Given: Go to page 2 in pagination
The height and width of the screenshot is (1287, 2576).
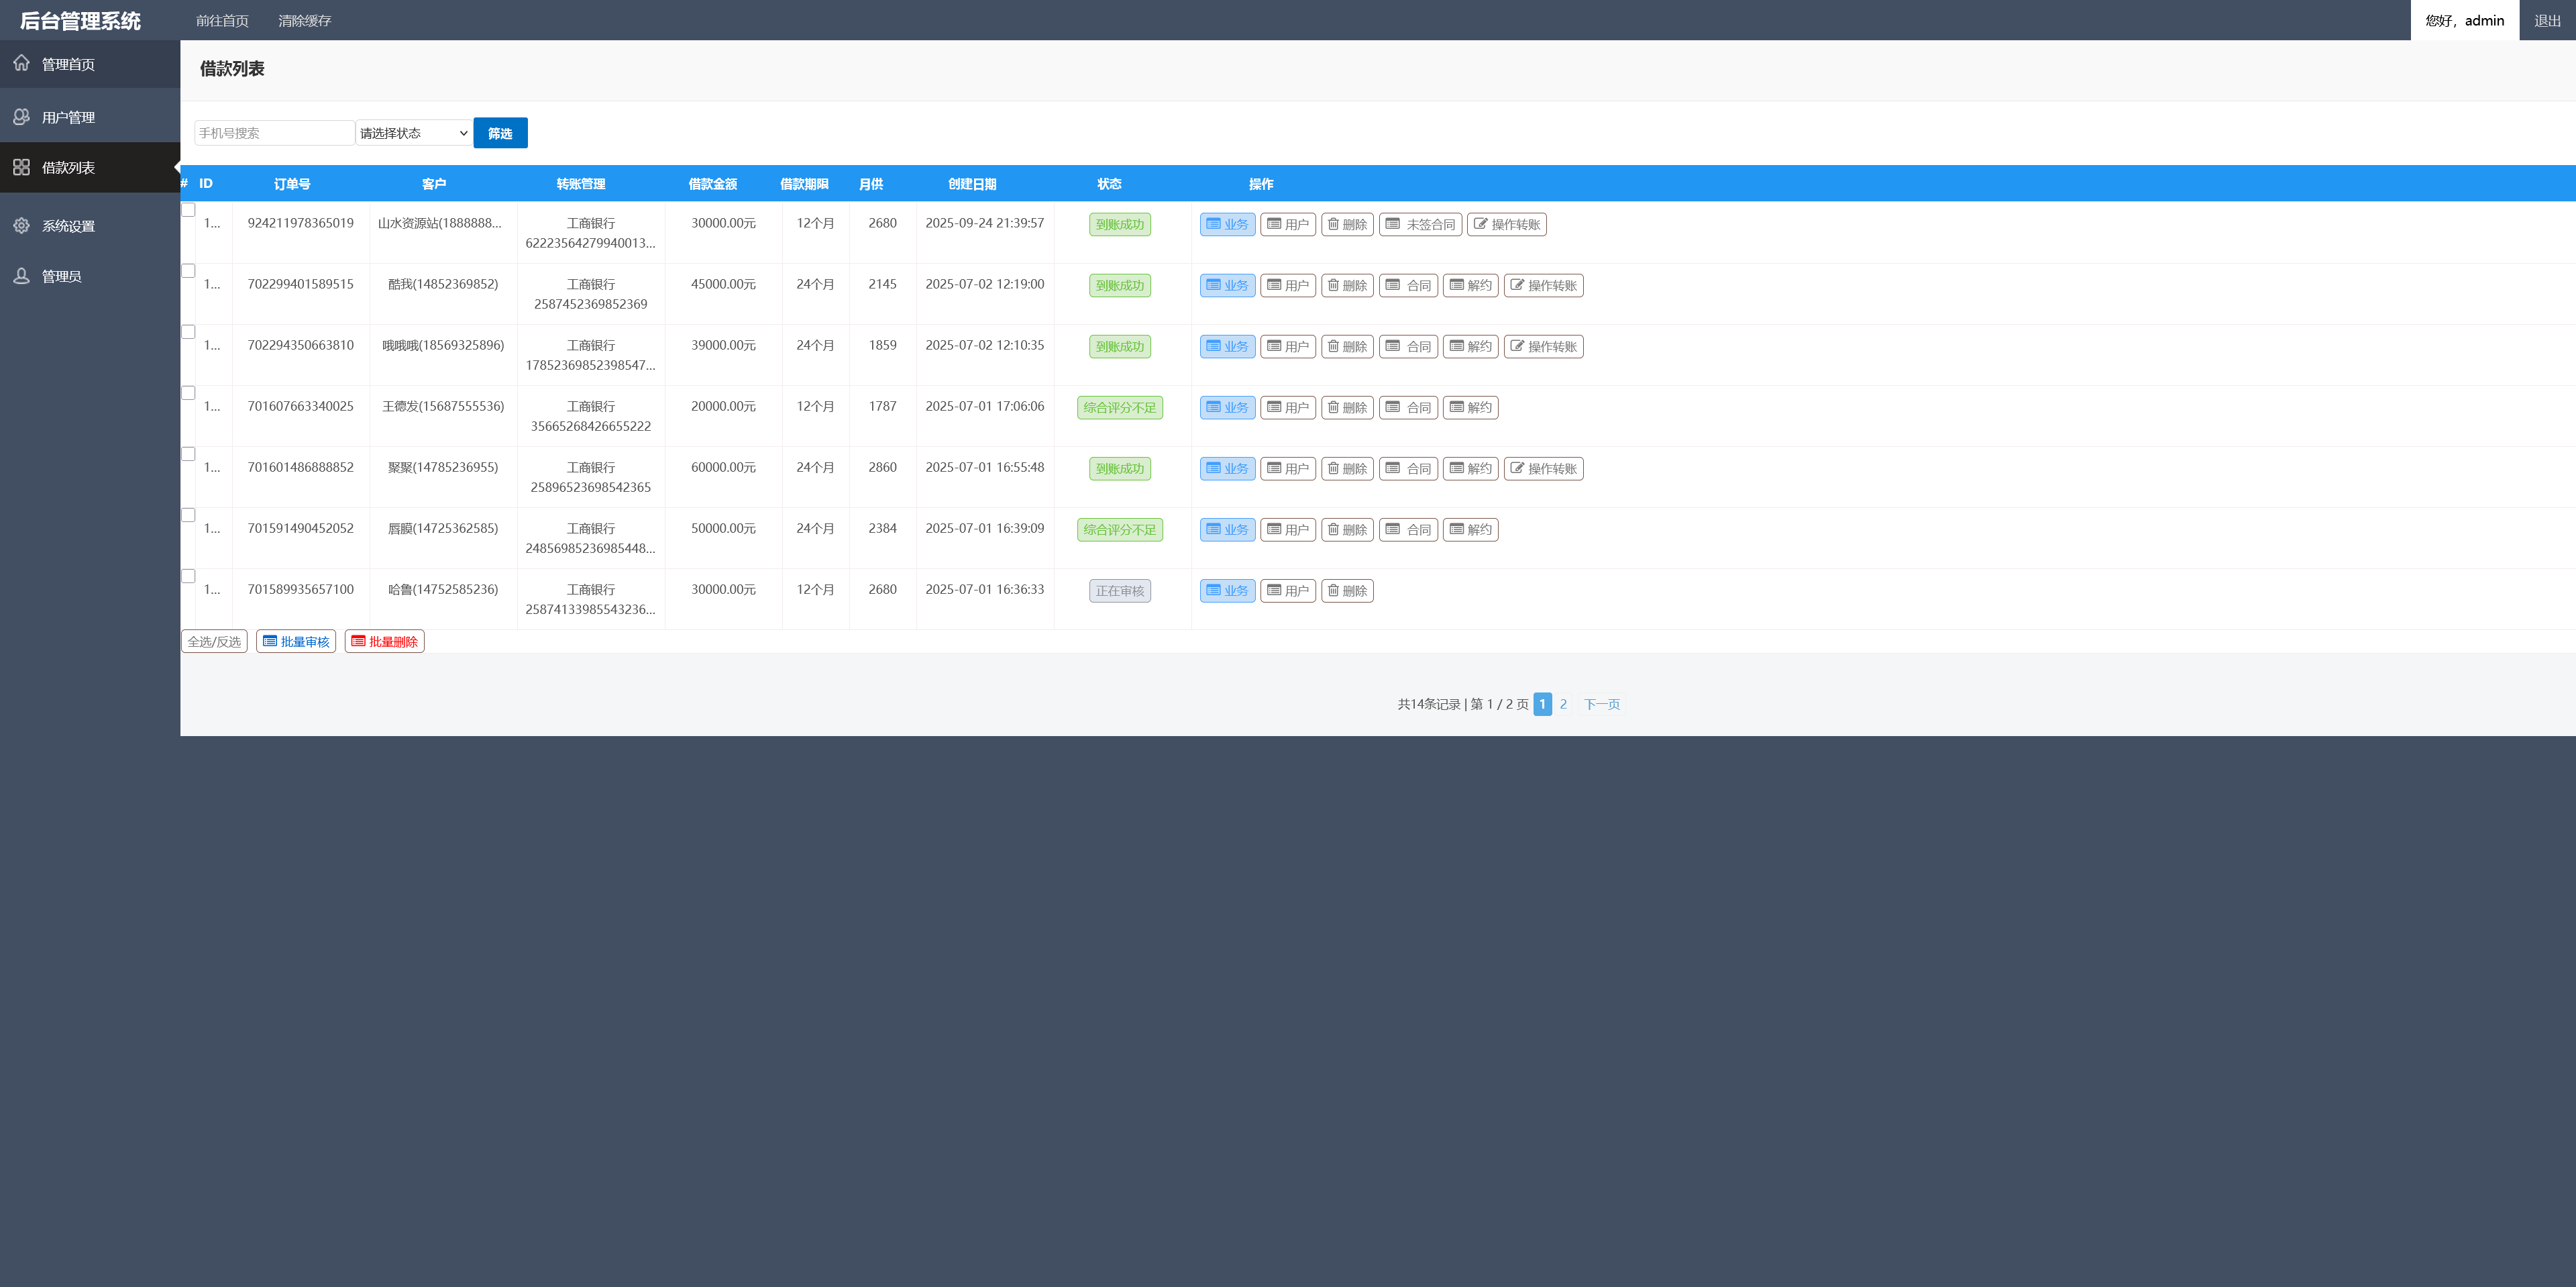Looking at the screenshot, I should [1563, 704].
